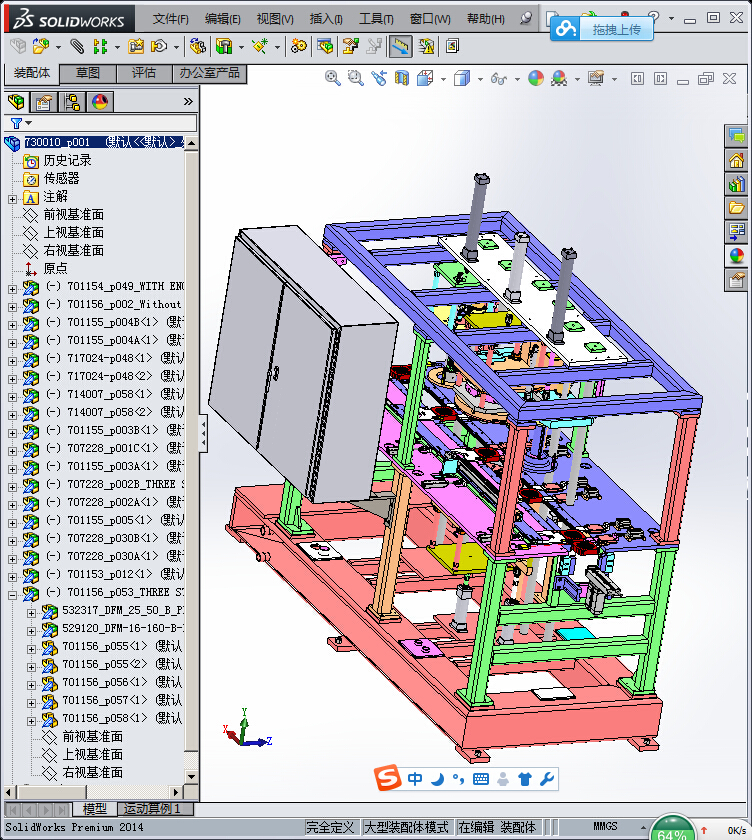
Task: Switch to the 草图 tab
Action: 88,73
